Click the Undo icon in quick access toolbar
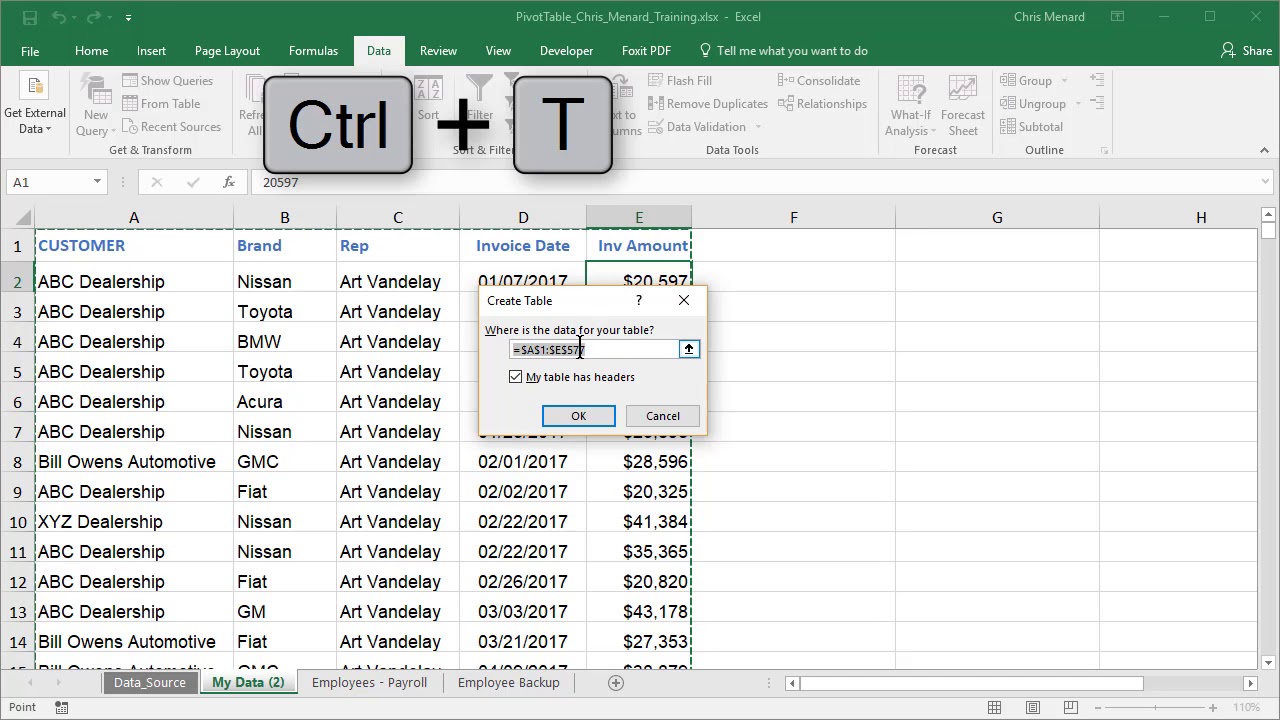Screen dimensions: 1280x720 tap(59, 17)
